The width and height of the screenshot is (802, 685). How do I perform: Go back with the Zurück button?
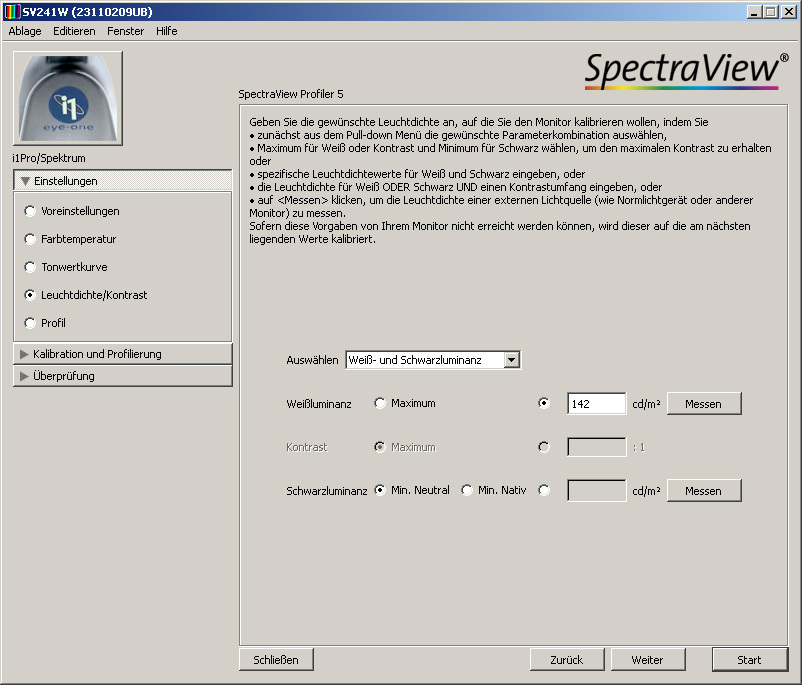[x=567, y=659]
